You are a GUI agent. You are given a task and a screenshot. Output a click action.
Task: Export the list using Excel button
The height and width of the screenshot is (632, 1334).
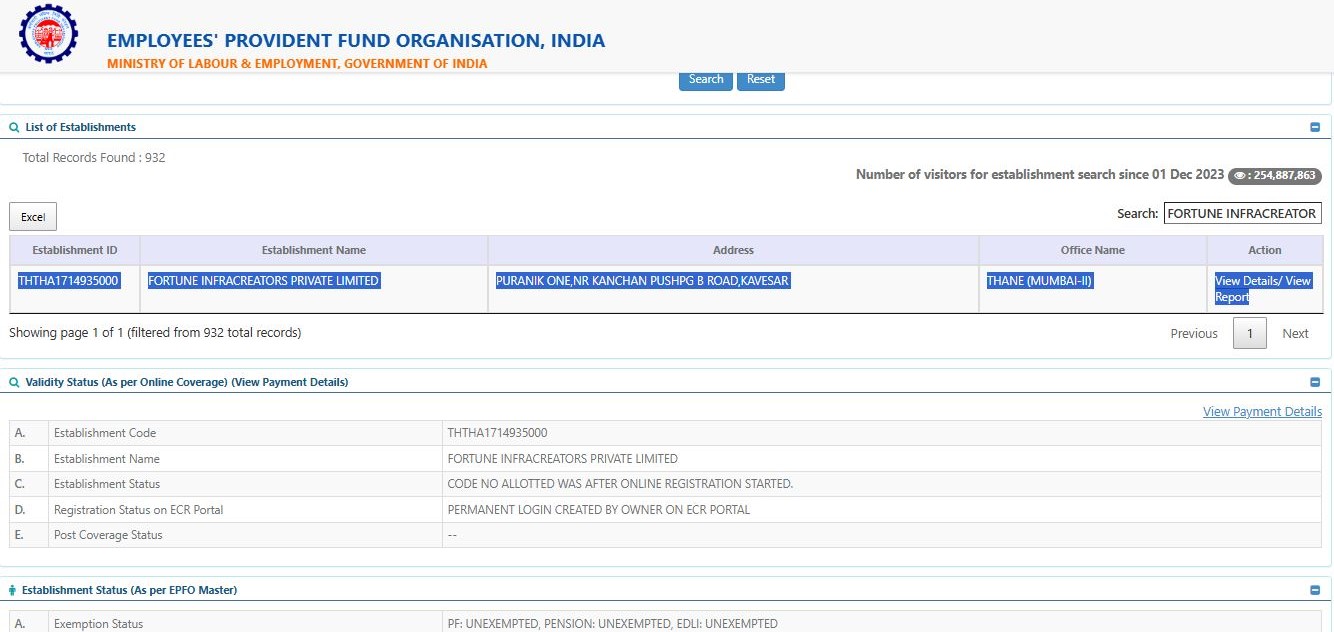point(33,217)
